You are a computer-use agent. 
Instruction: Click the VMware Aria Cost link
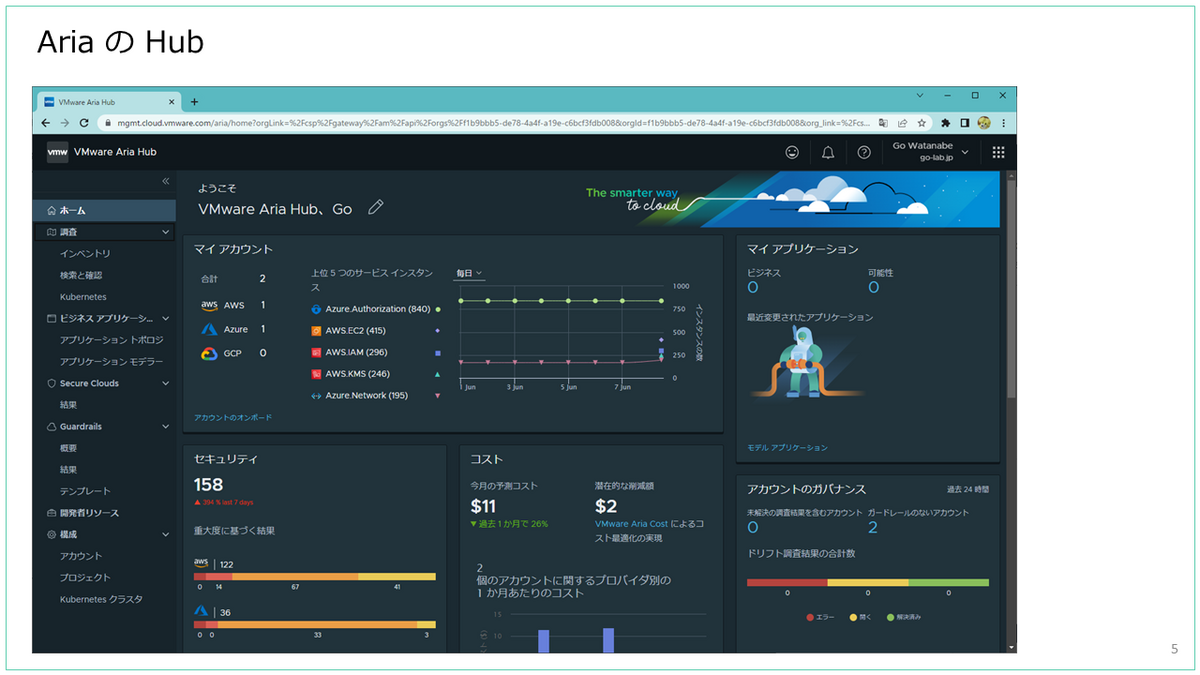click(631, 524)
